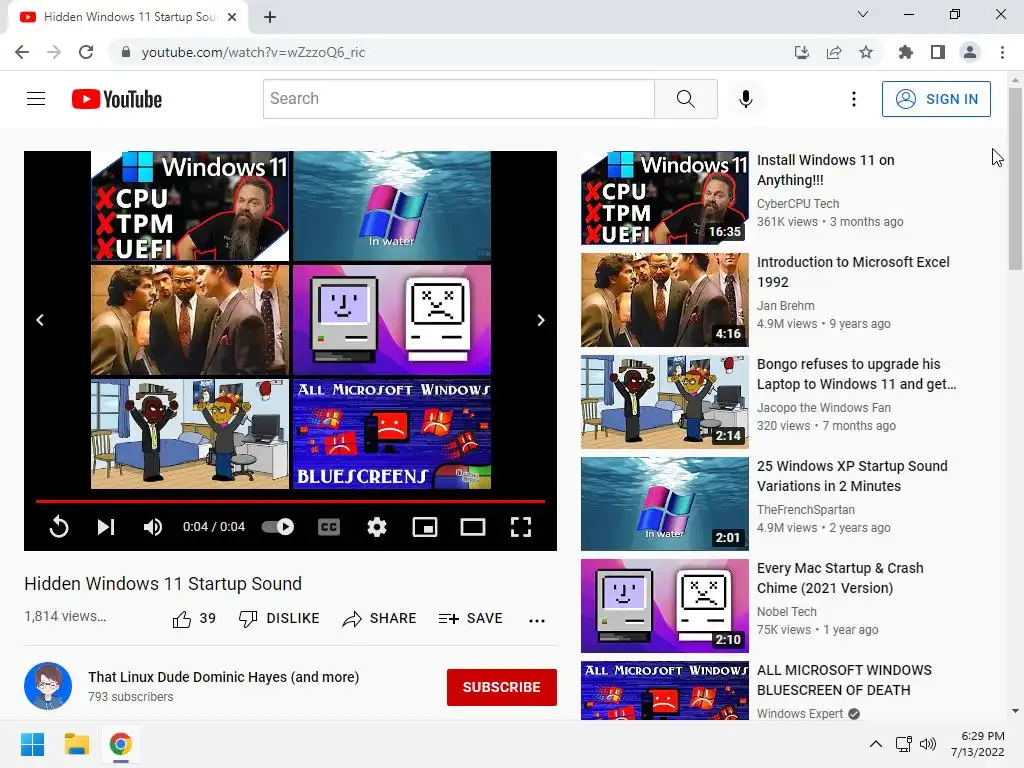The width and height of the screenshot is (1024, 768).
Task: Save video to playlist with SAVE
Action: [470, 618]
